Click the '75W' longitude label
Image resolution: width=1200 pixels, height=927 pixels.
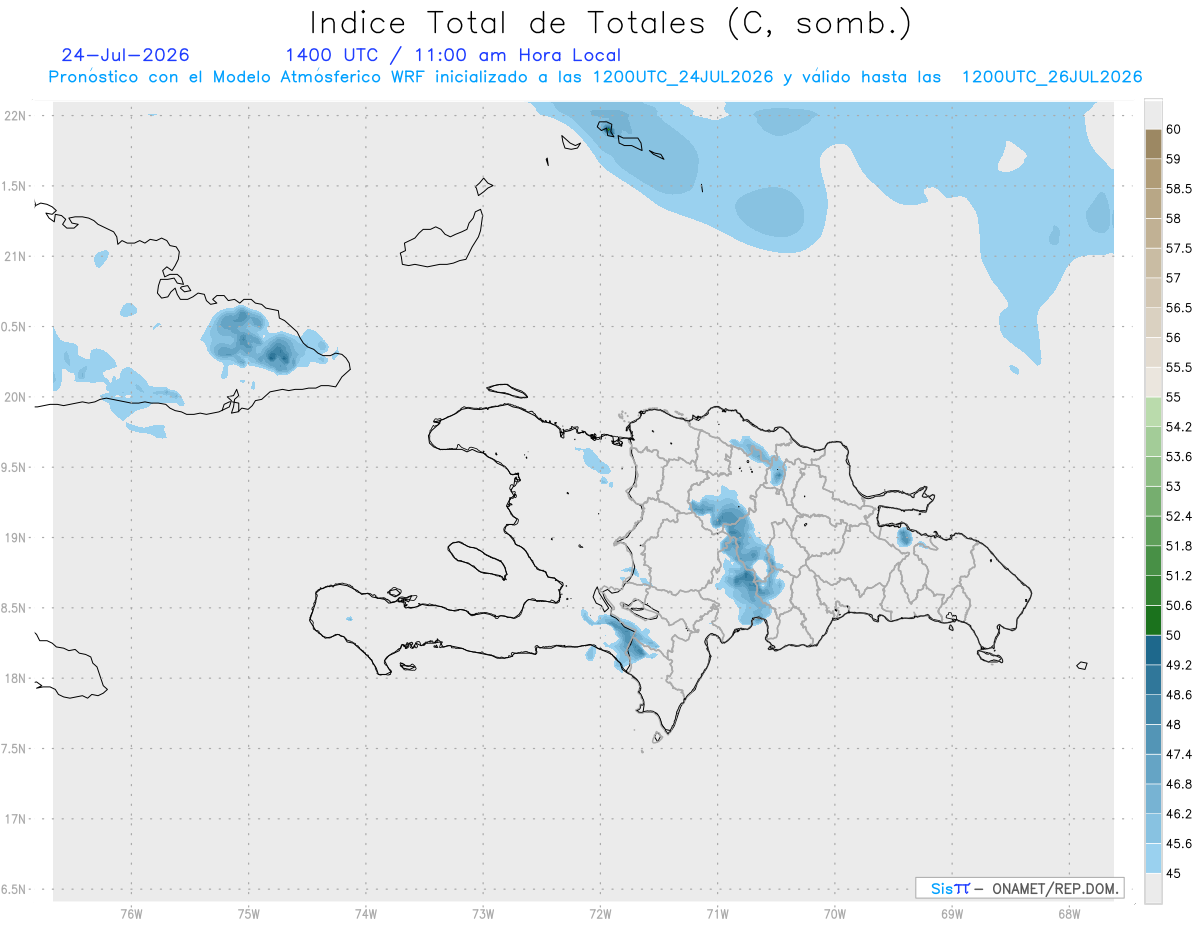pyautogui.click(x=249, y=914)
